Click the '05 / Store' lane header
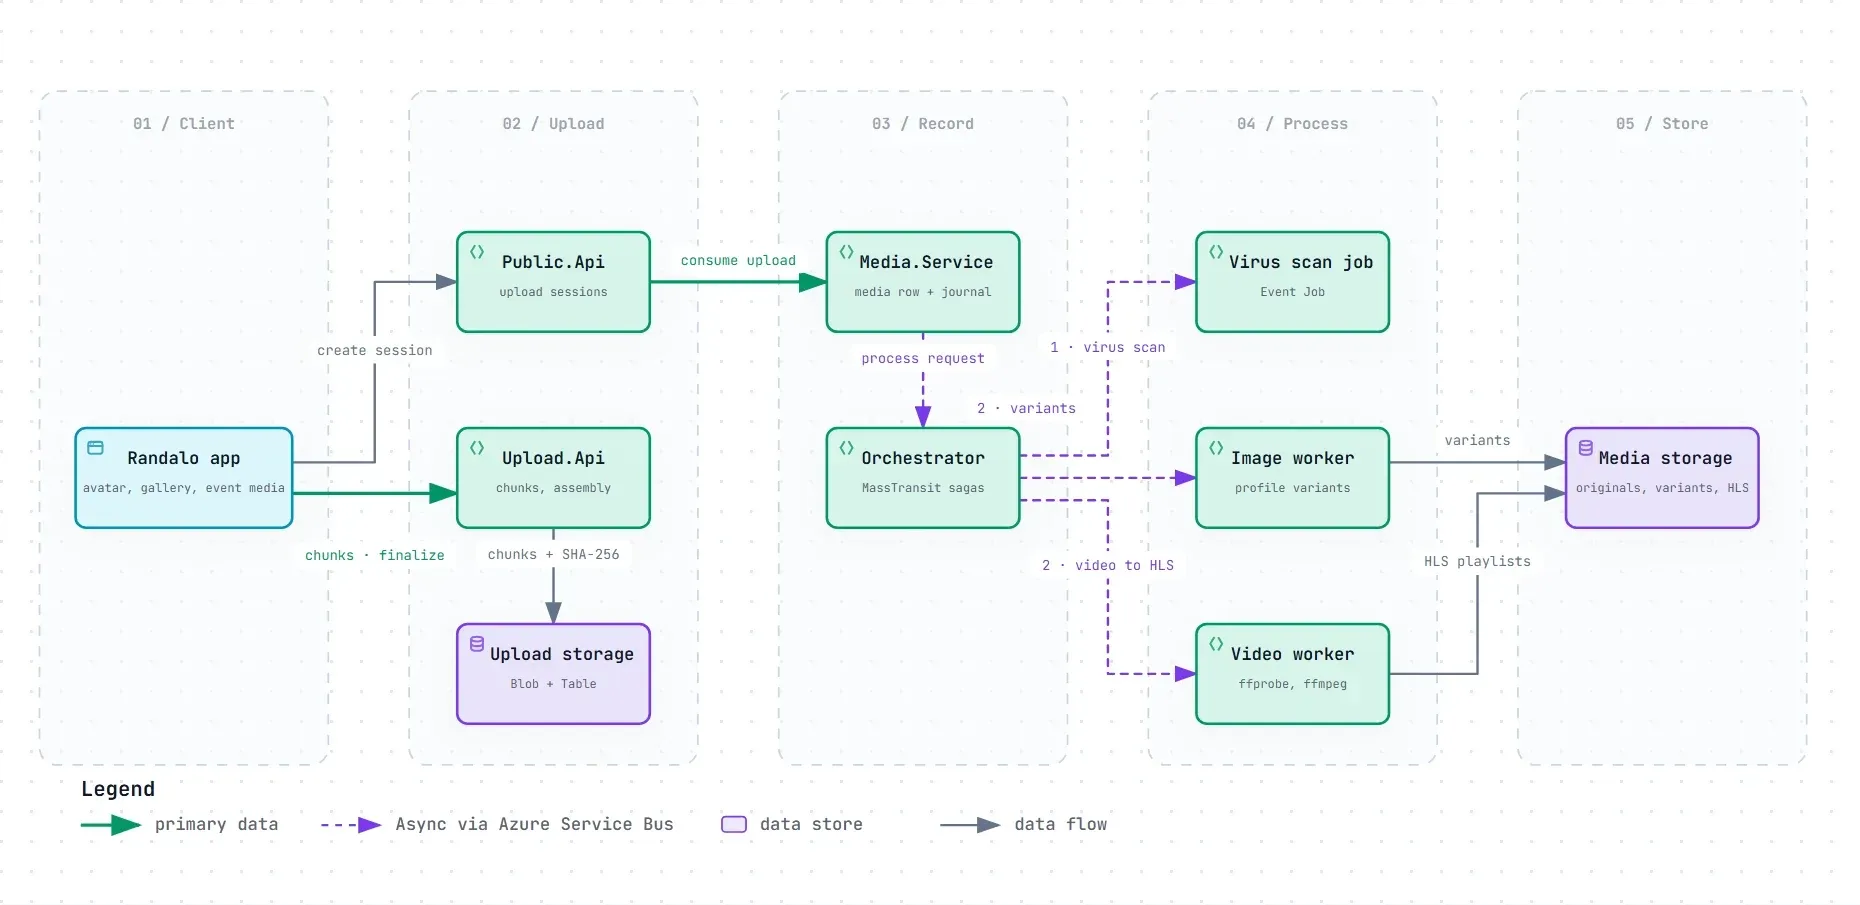 (1662, 124)
